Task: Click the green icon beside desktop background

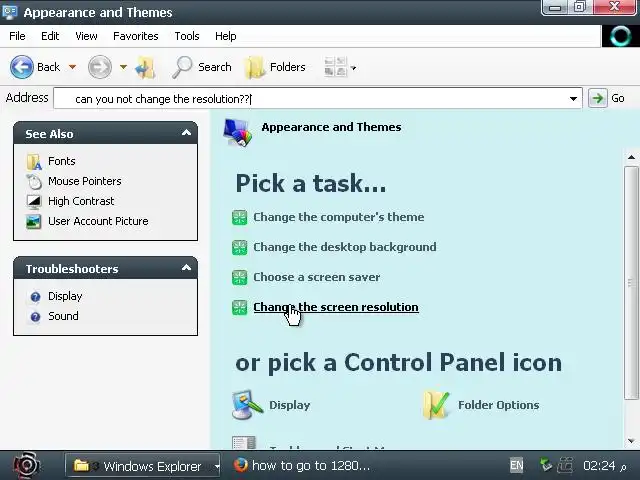Action: click(x=240, y=247)
